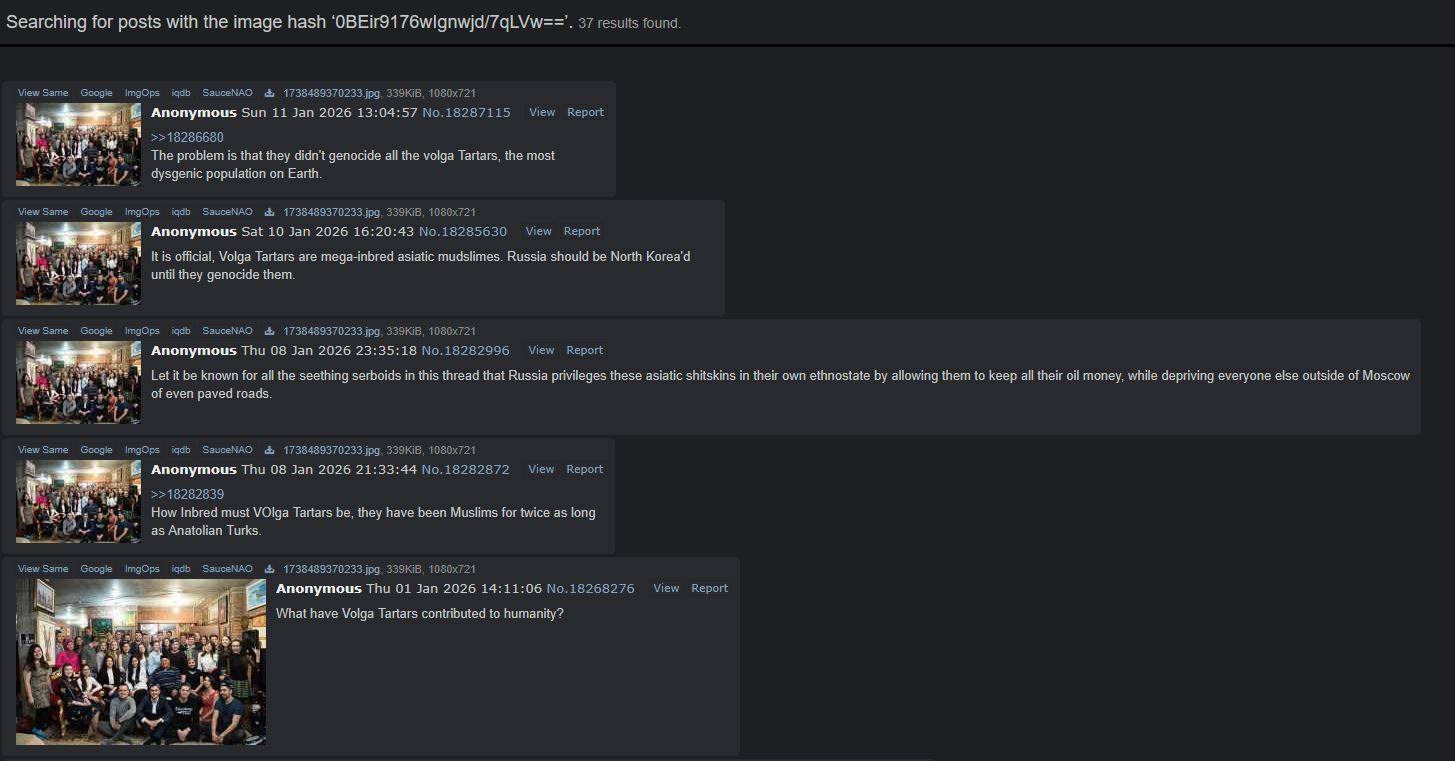Screen dimensions: 1455x761
Task: Click download icon for post No.18285630 image
Action: (269, 212)
